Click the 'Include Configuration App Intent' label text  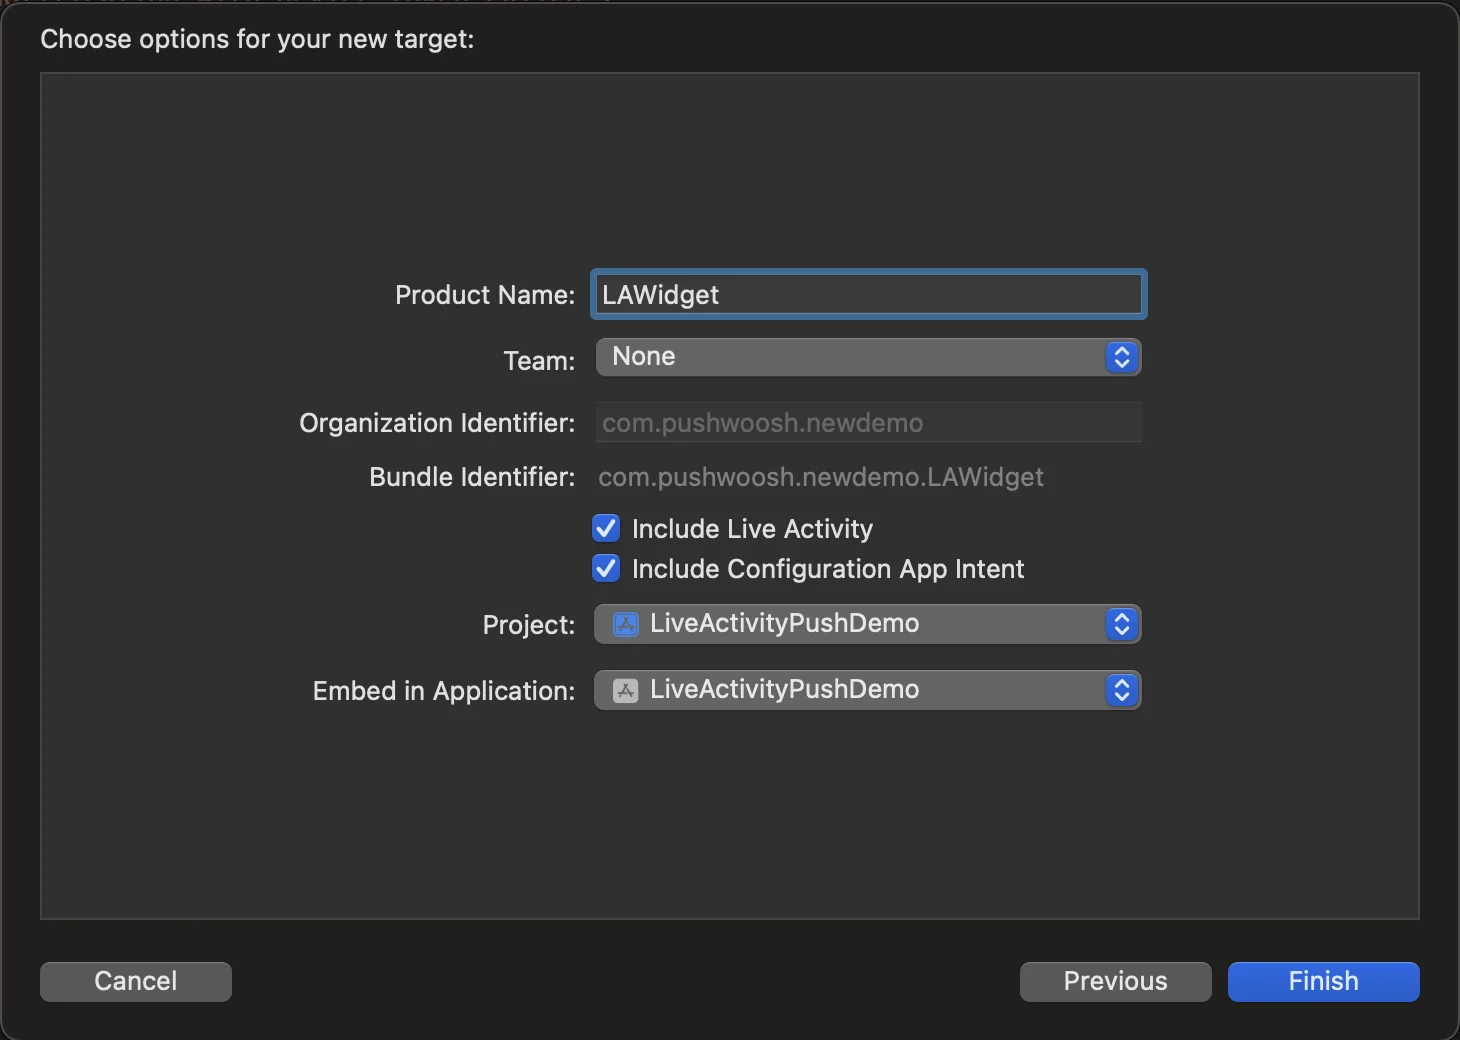tap(828, 569)
